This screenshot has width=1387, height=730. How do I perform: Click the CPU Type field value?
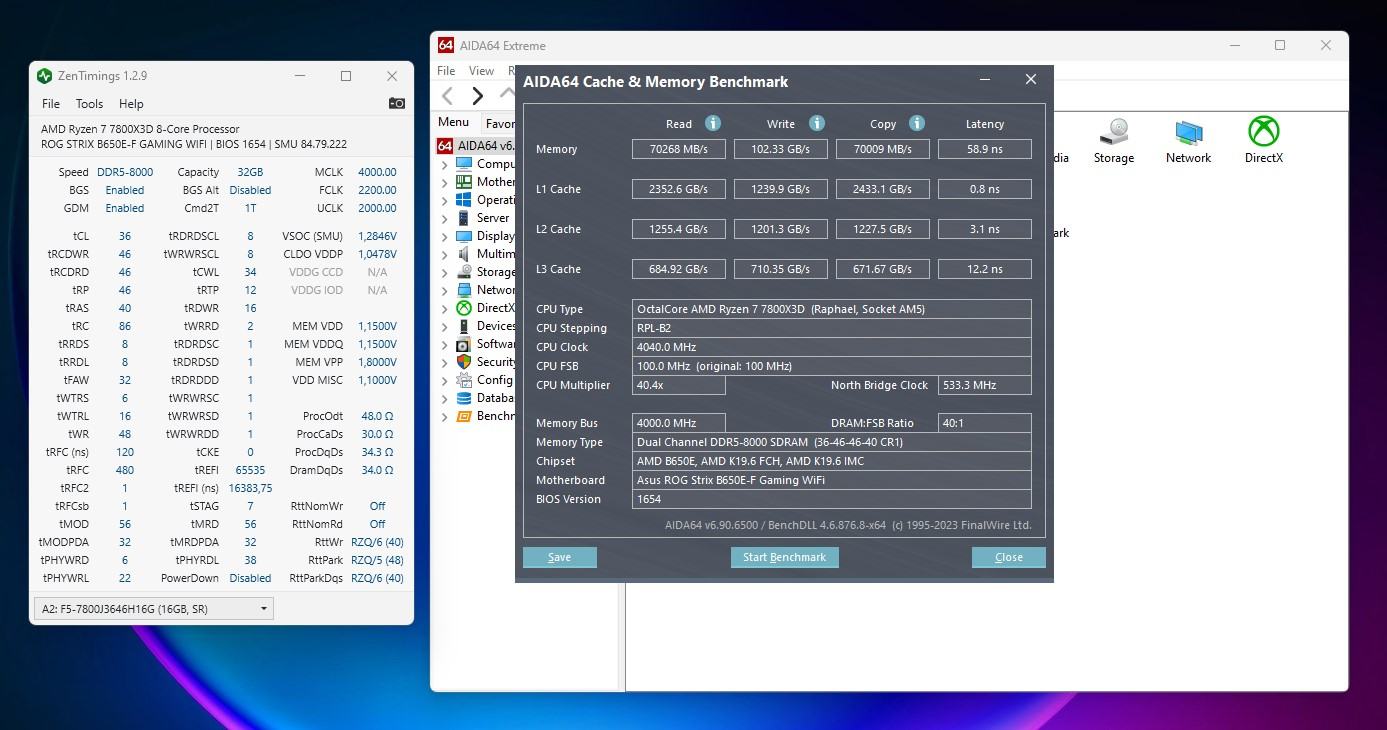[x=832, y=309]
